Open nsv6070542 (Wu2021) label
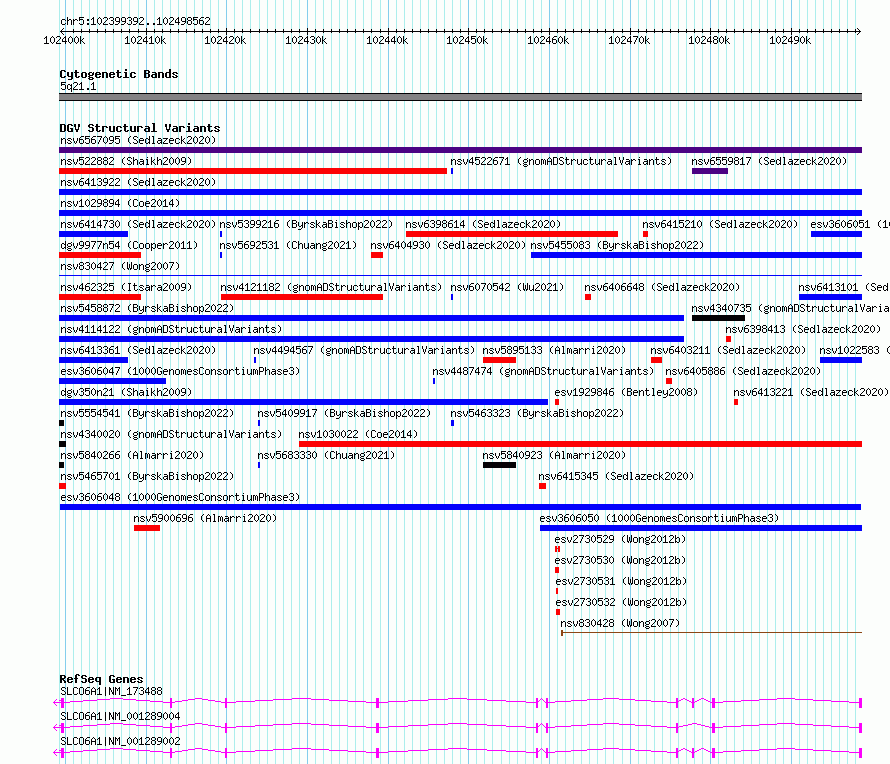Screen dimensions: 890x764 pos(507,287)
